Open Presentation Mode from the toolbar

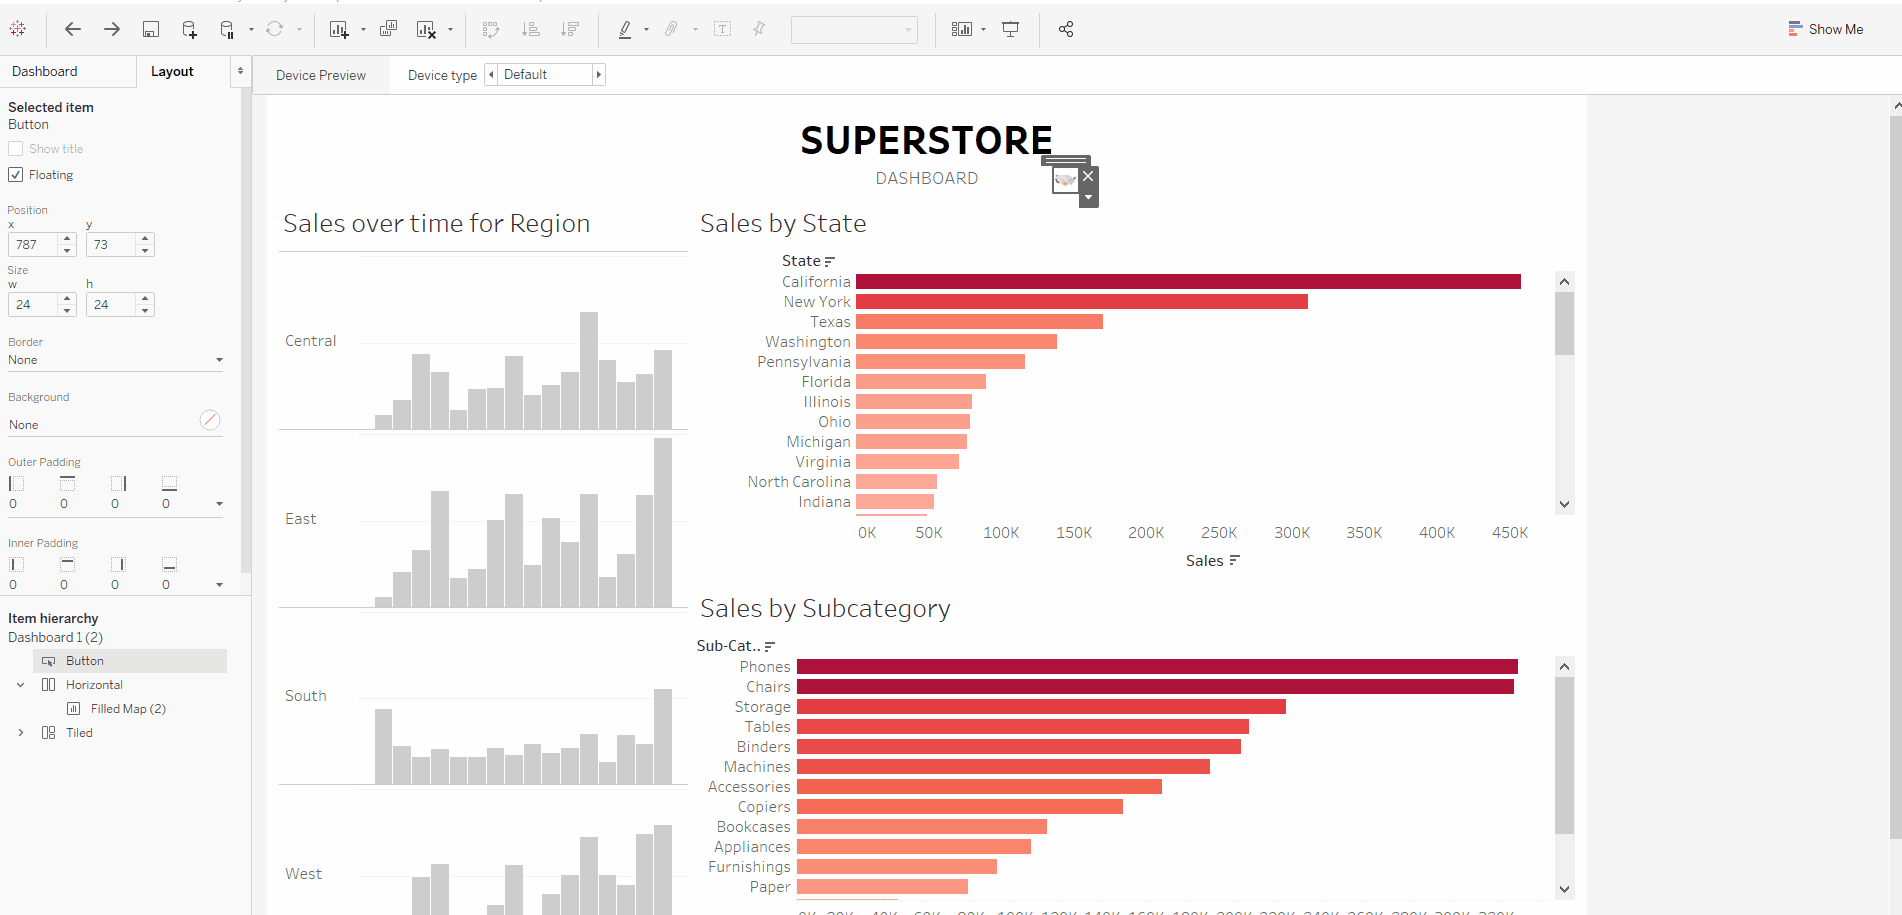click(1011, 30)
